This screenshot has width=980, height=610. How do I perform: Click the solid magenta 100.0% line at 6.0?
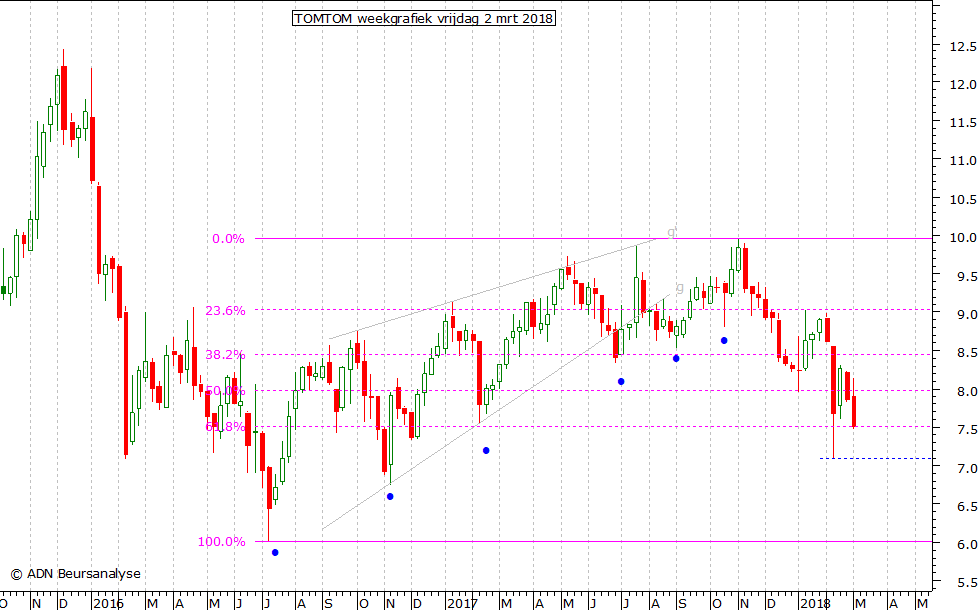pos(594,541)
